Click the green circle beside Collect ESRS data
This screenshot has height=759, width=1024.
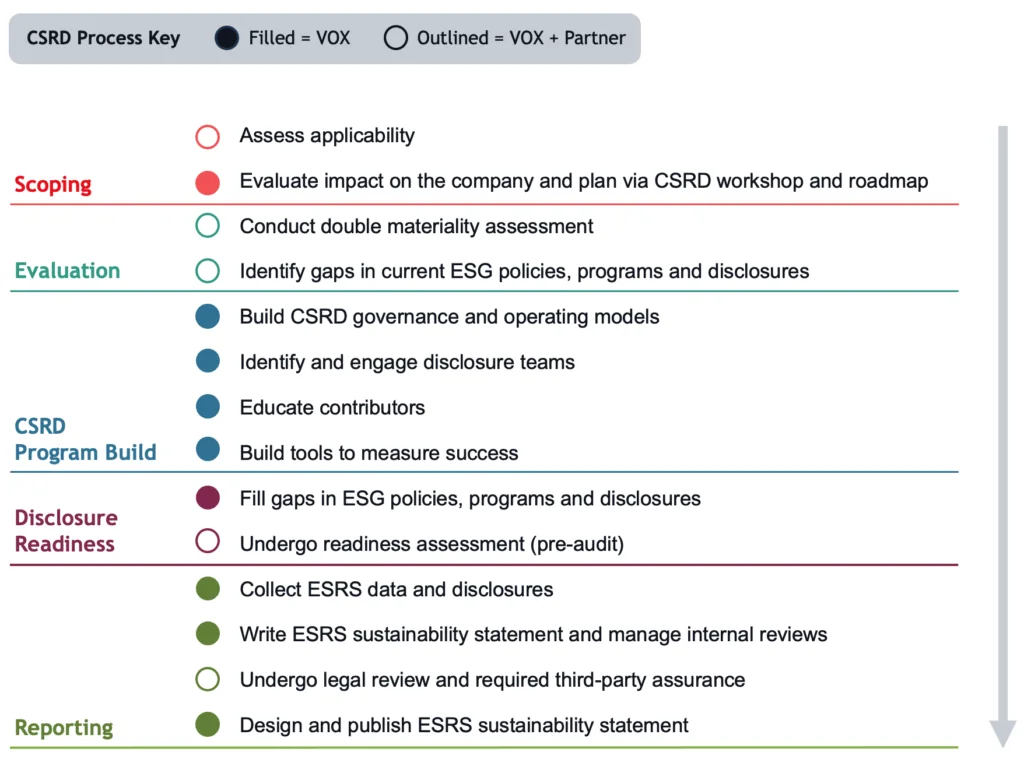[207, 589]
